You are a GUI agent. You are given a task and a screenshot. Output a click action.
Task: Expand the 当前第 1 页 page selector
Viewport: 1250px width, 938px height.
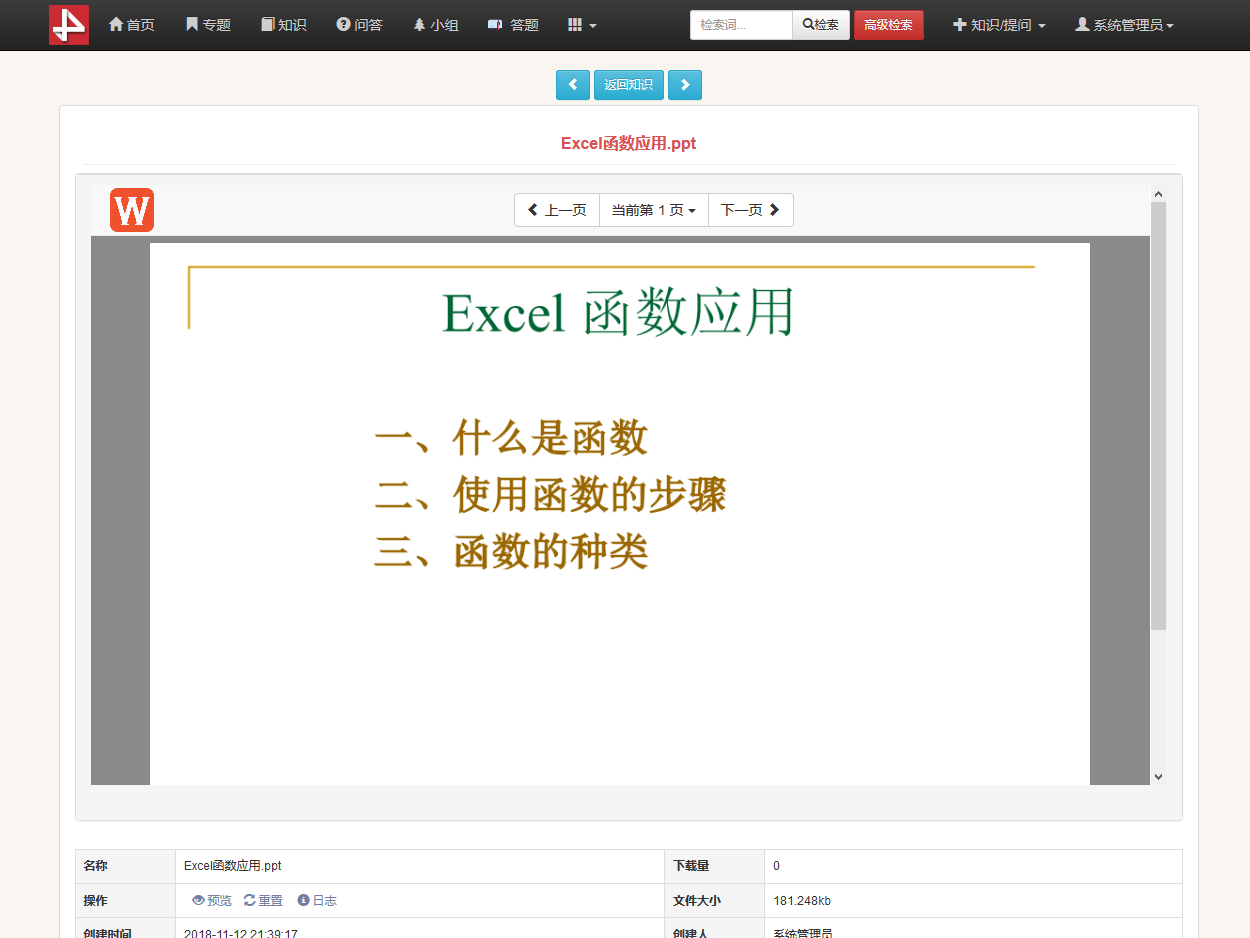pyautogui.click(x=653, y=210)
